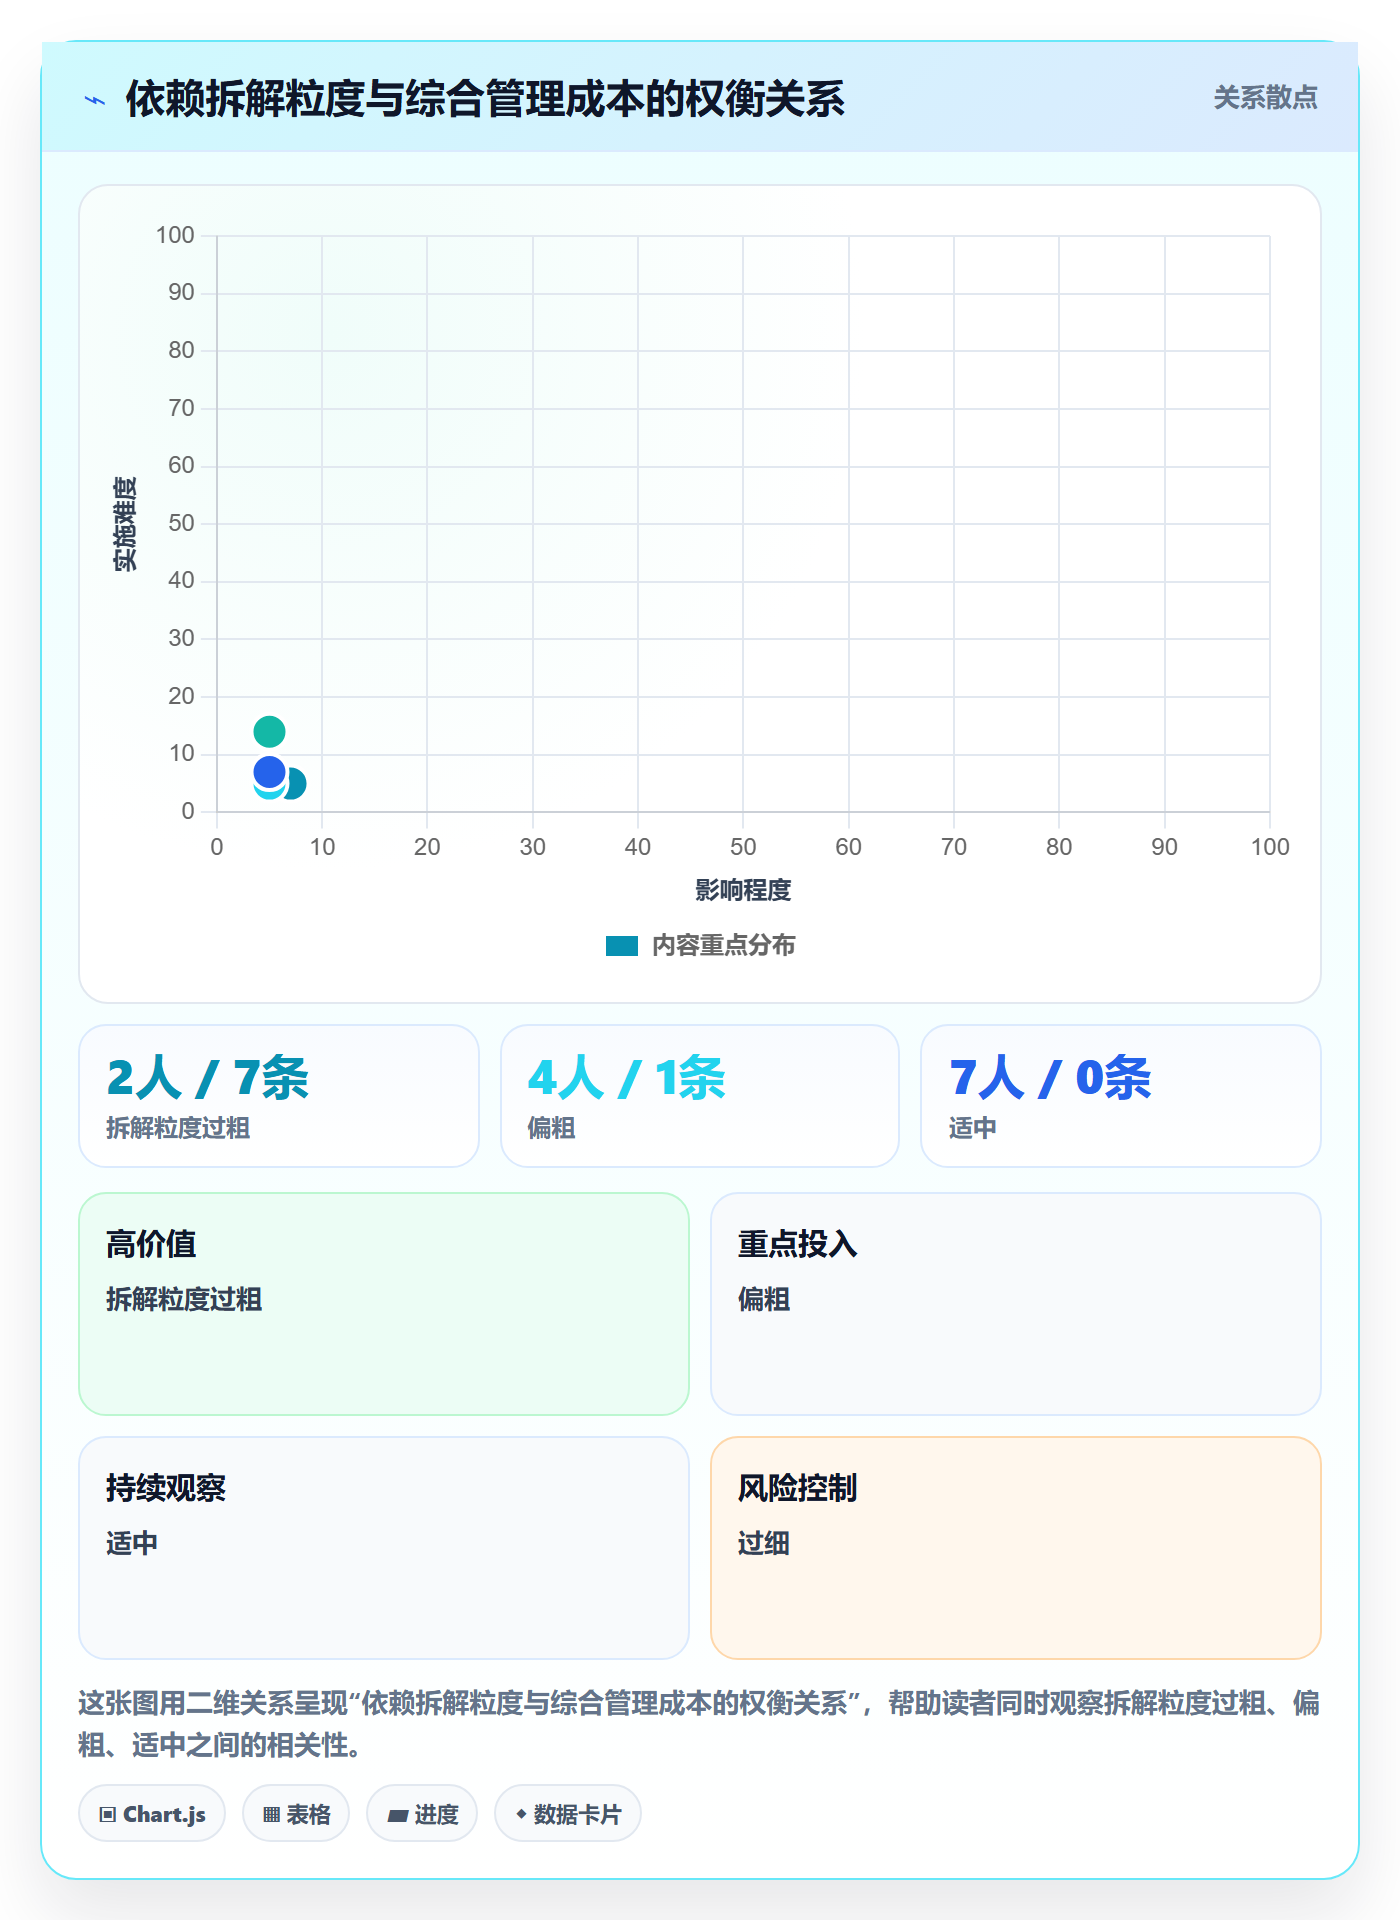Click the 表格 tag chip
The image size is (1400, 1920).
(296, 1814)
